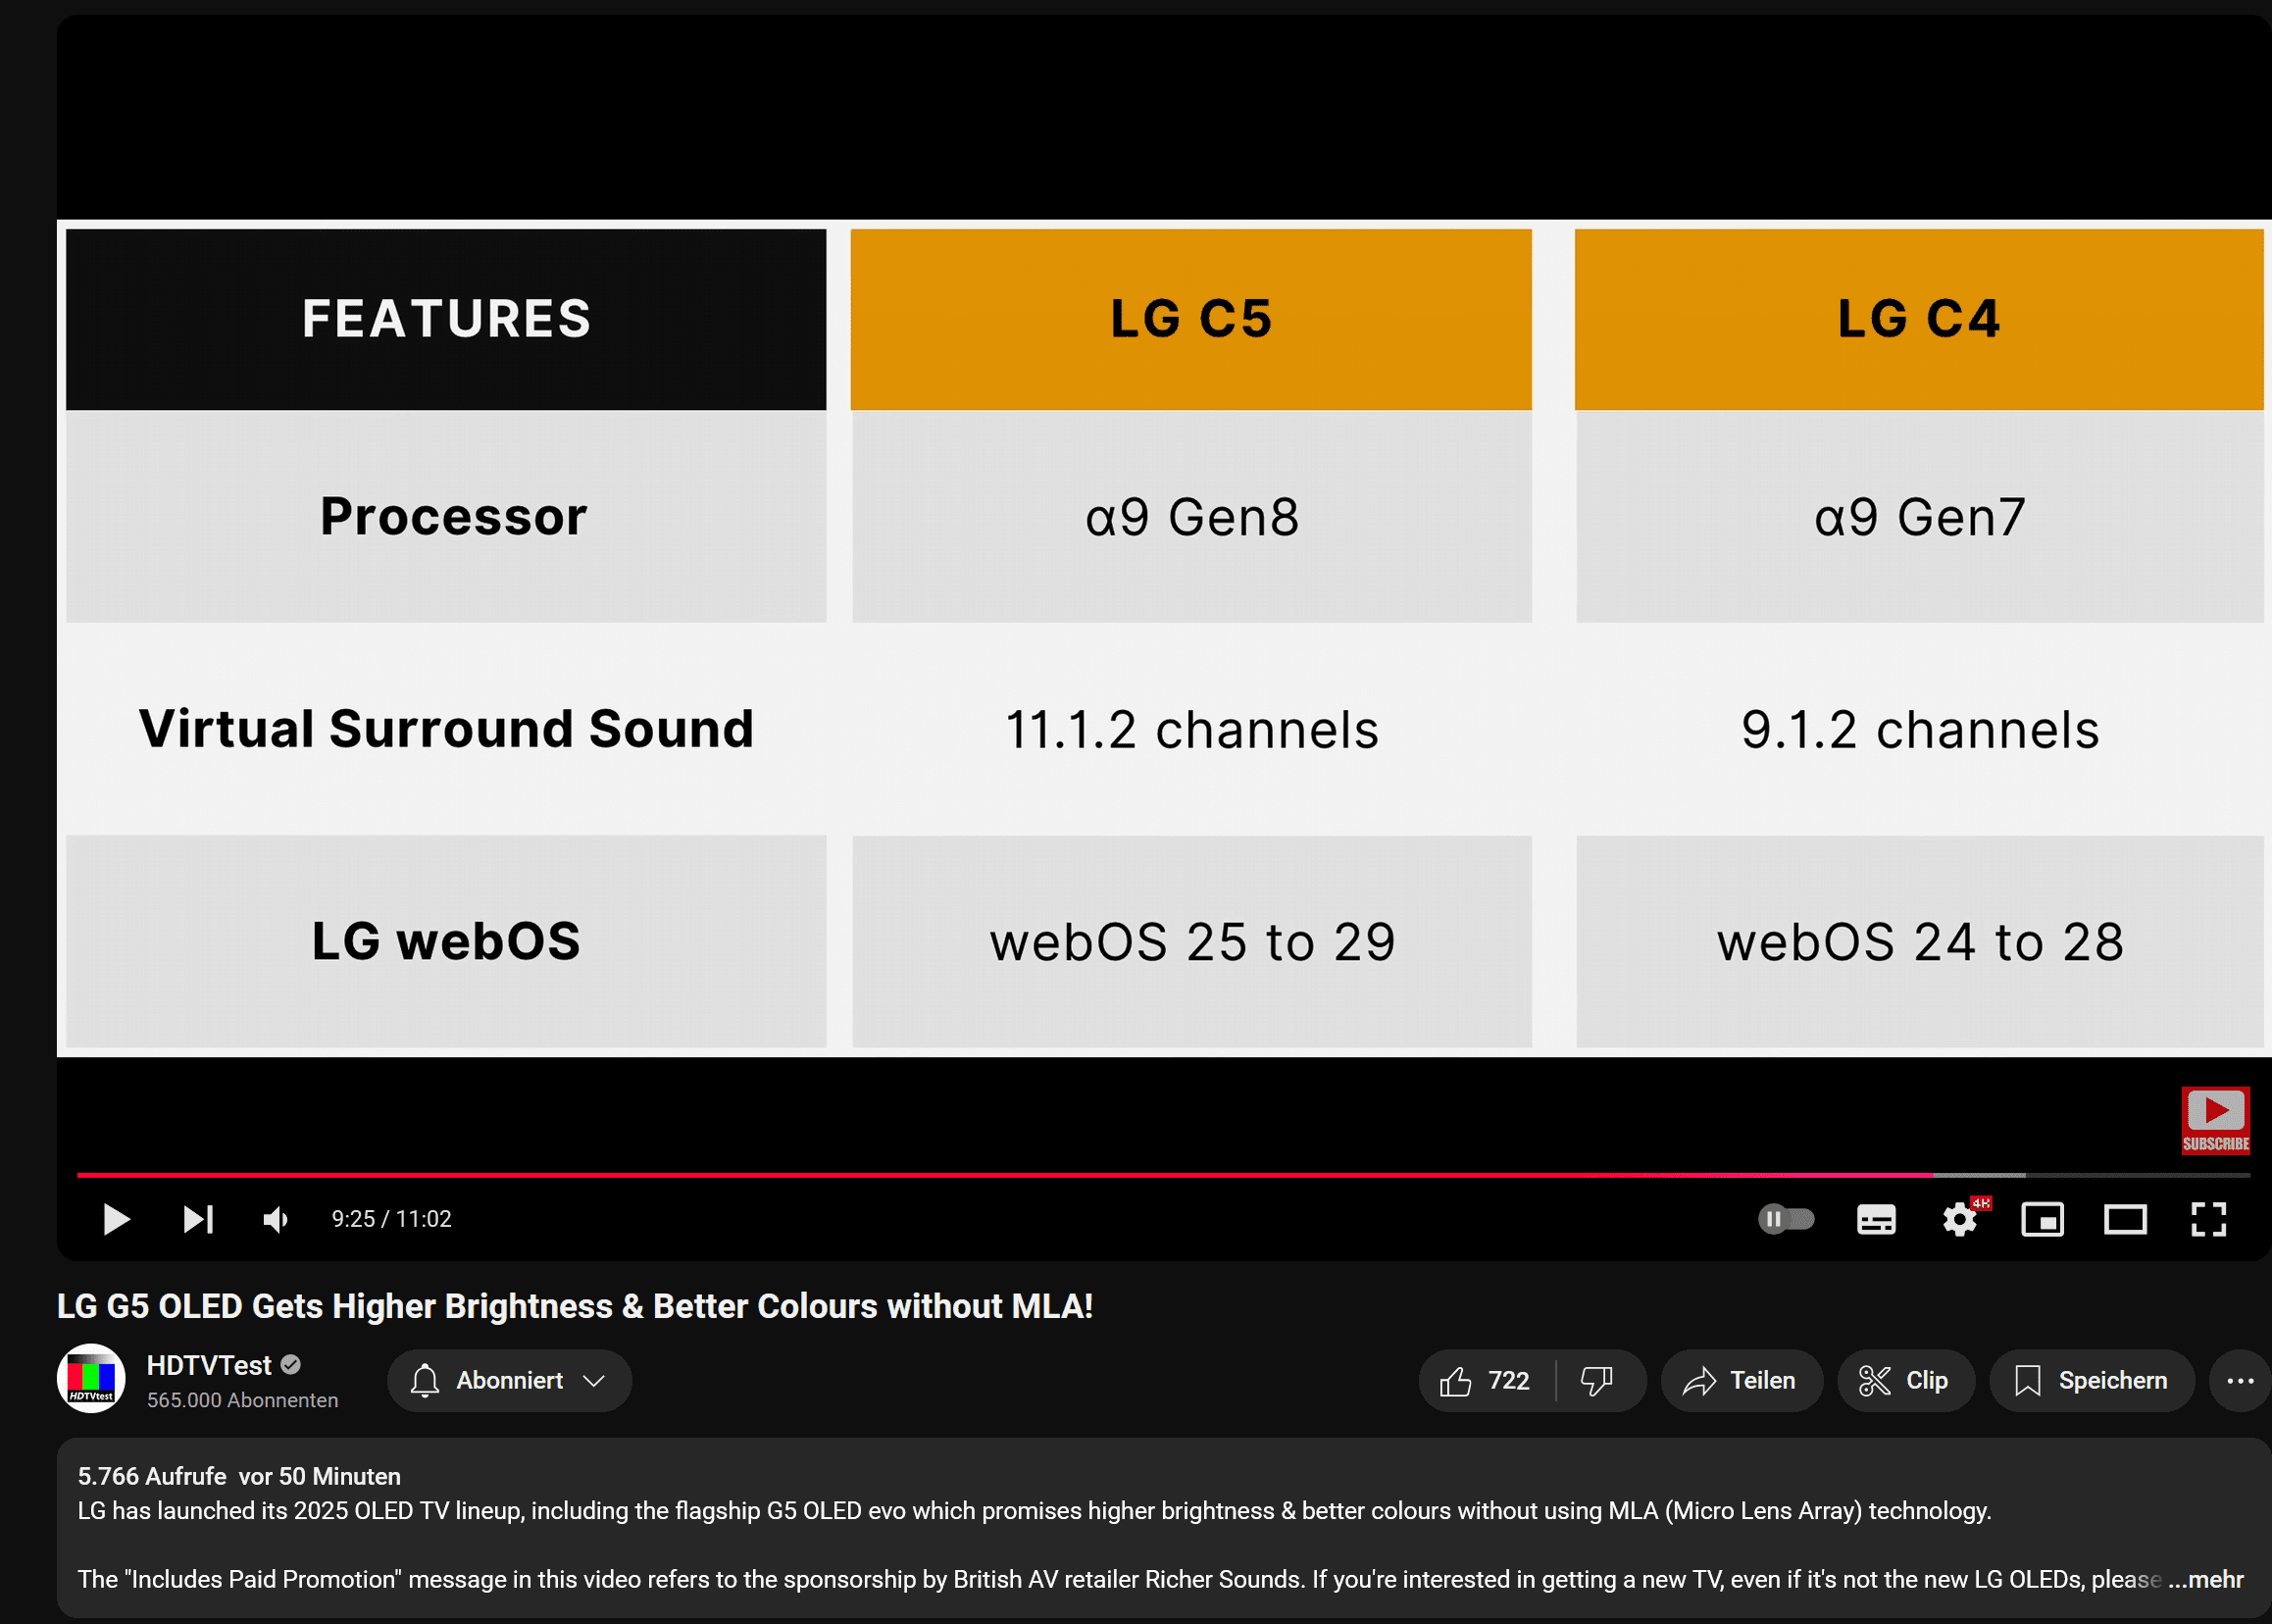Screen dimensions: 2272x1624
Task: Skip to the next video
Action: click(198, 1219)
